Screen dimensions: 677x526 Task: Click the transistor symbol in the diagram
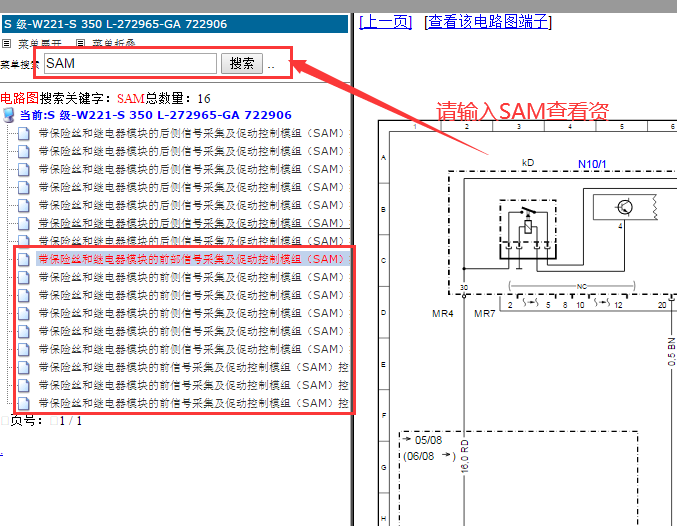(624, 207)
